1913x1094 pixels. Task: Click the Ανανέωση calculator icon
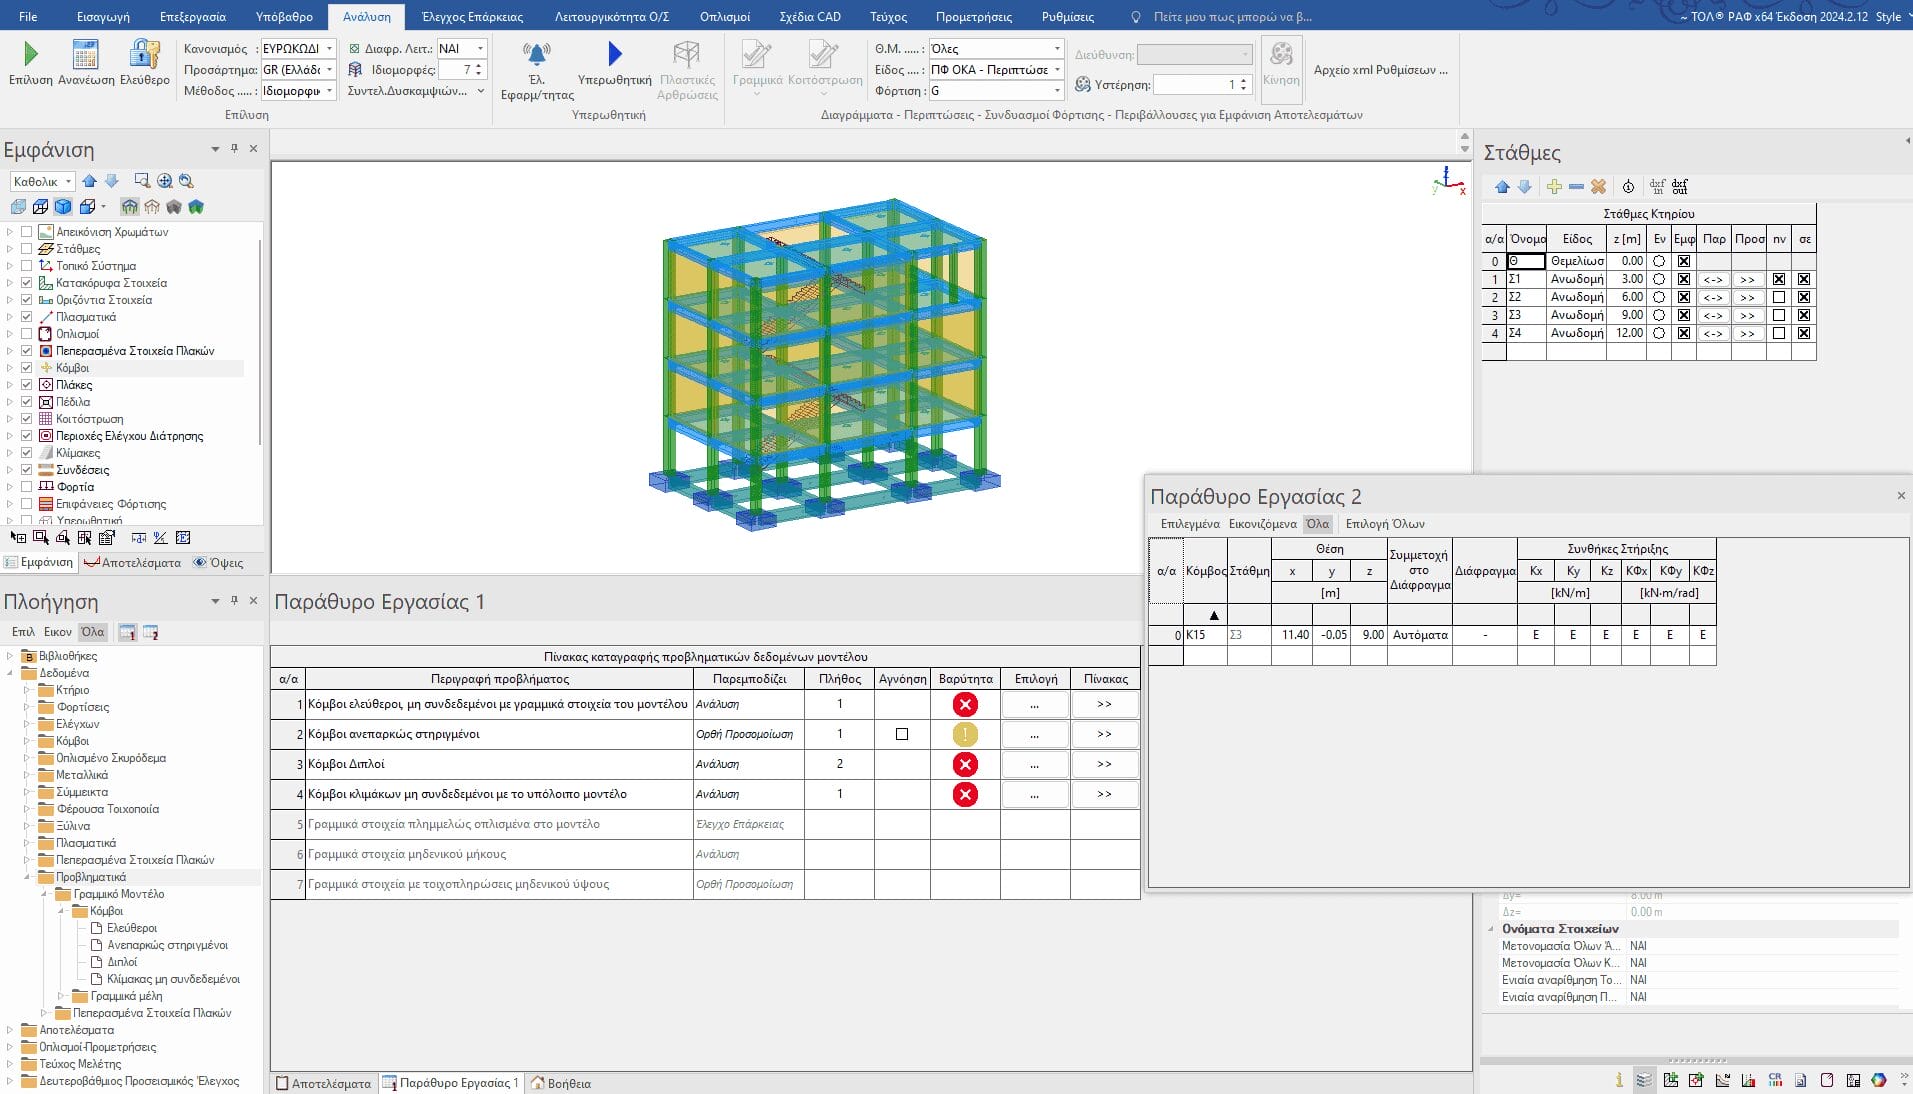[86, 55]
